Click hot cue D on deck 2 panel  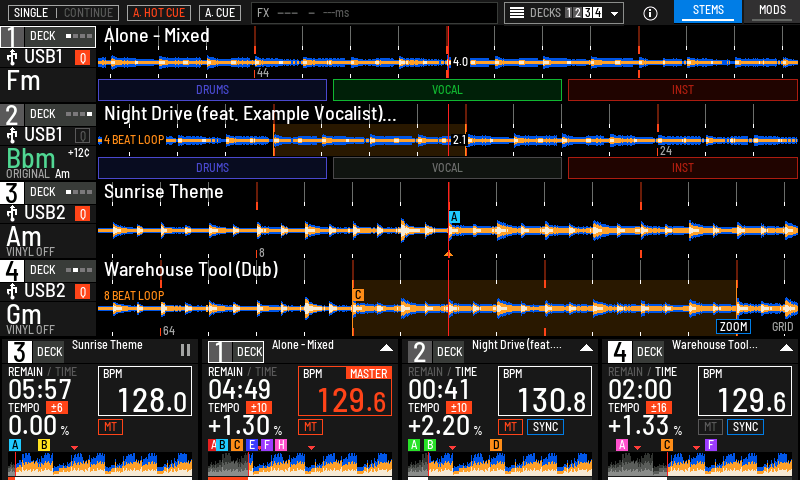pyautogui.click(x=496, y=445)
